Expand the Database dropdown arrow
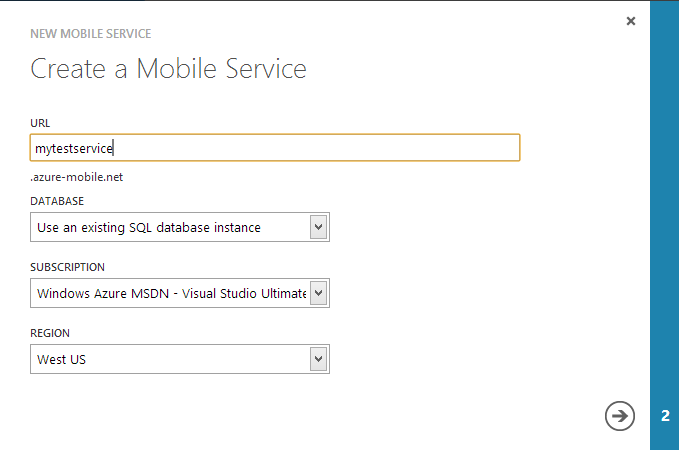 (x=318, y=227)
